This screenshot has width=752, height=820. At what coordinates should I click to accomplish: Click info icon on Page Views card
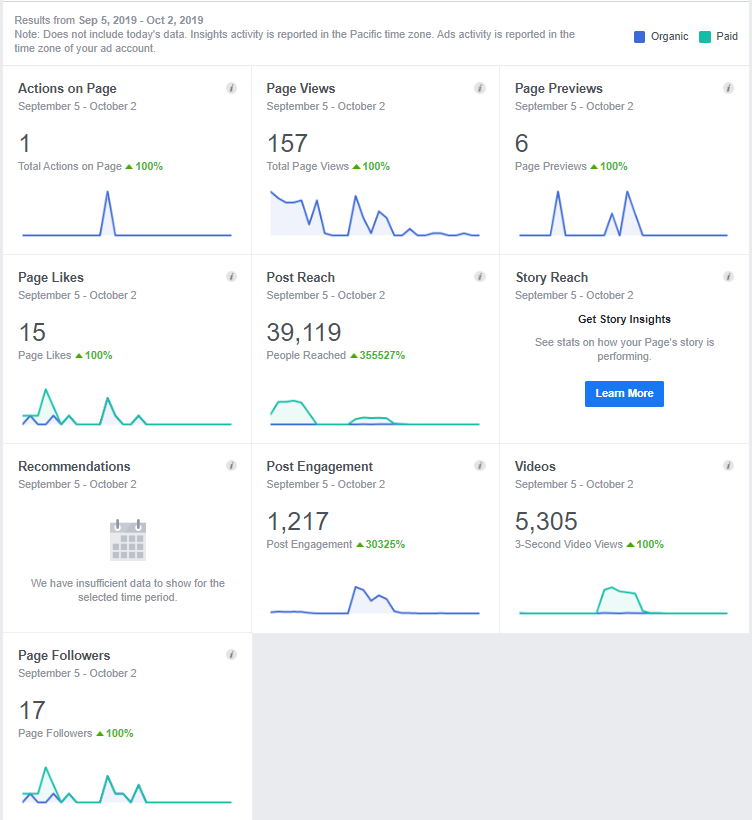[x=480, y=88]
